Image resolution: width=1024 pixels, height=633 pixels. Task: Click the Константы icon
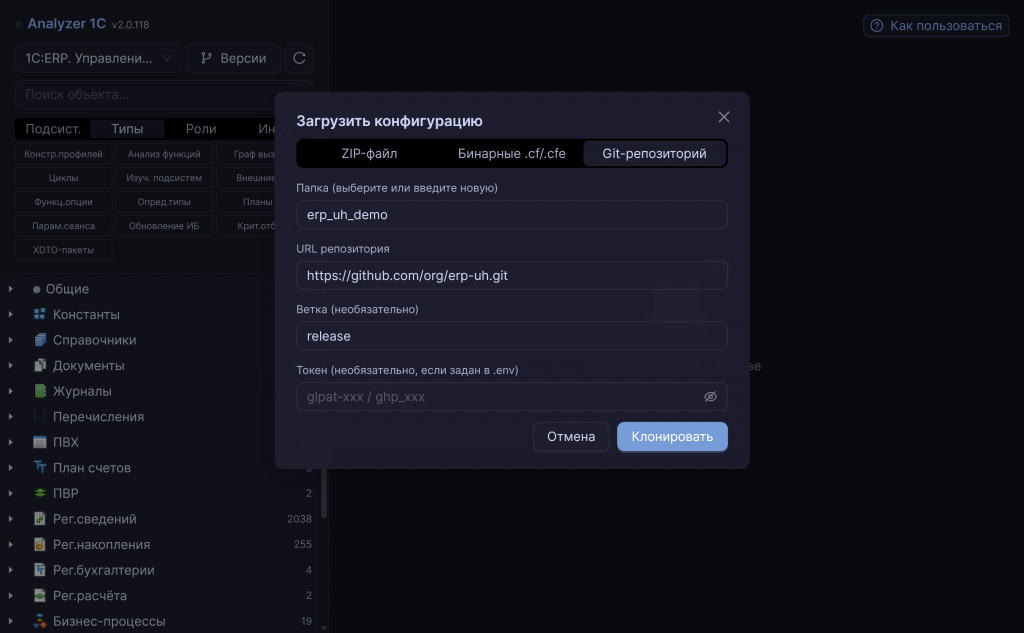coord(40,314)
